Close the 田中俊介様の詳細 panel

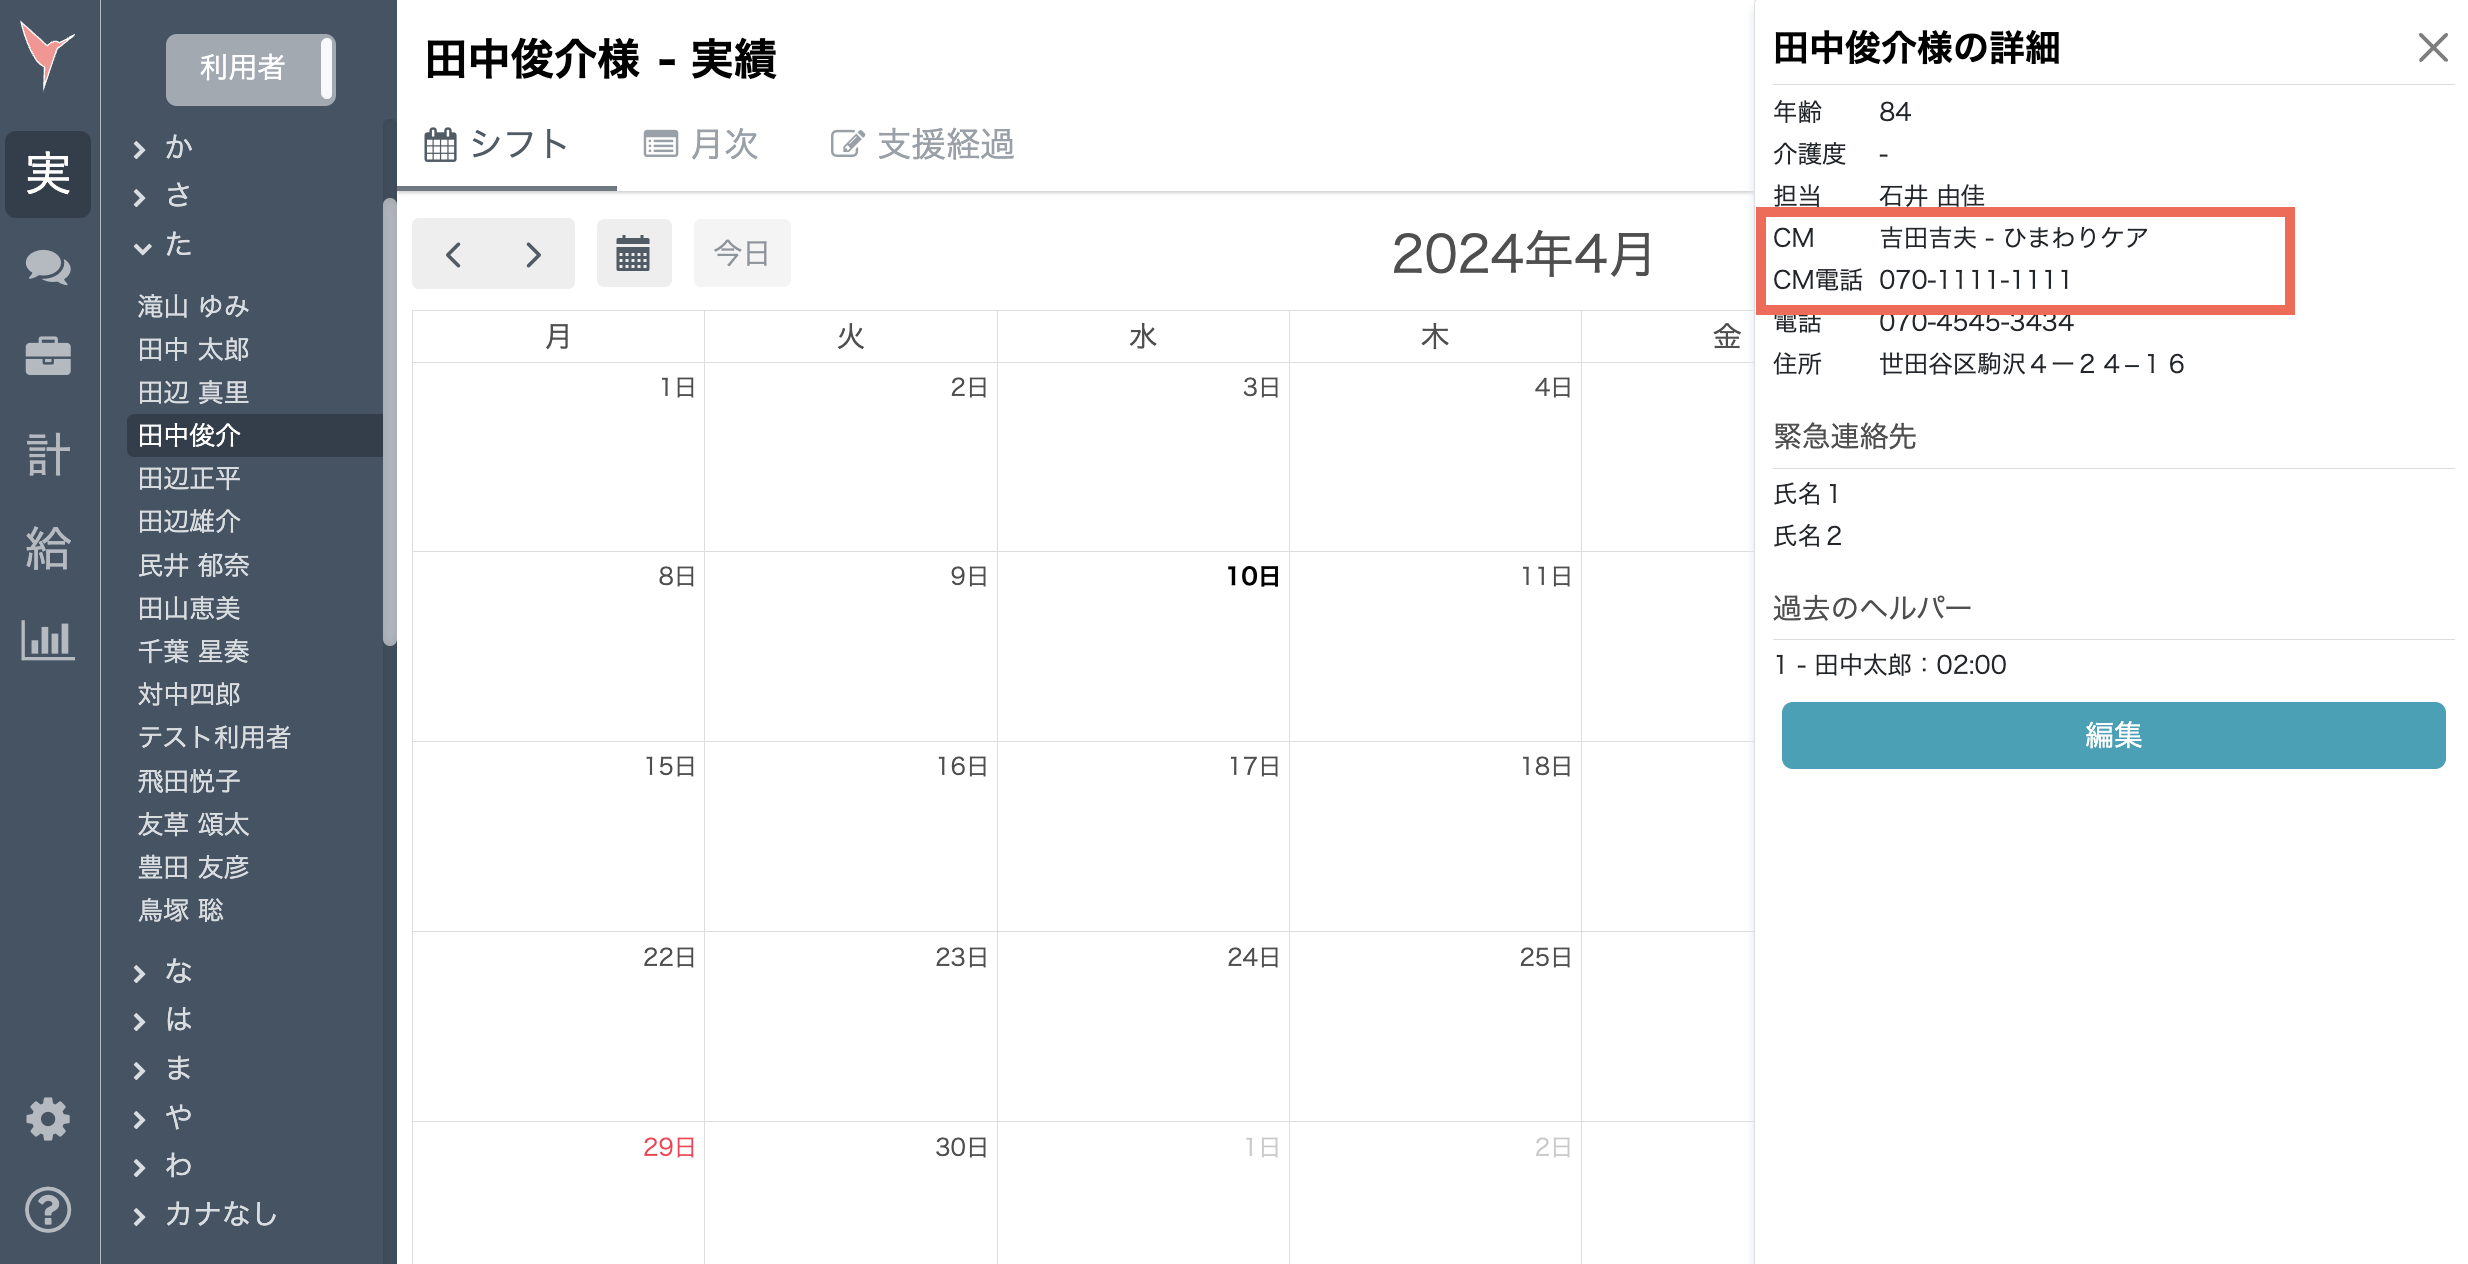(2432, 47)
